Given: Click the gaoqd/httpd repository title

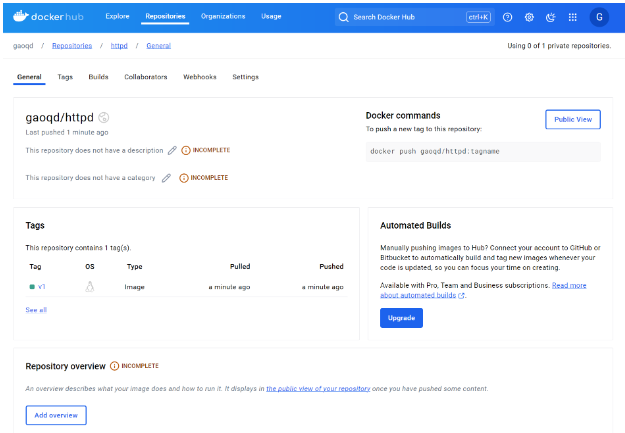Looking at the screenshot, I should 59,118.
